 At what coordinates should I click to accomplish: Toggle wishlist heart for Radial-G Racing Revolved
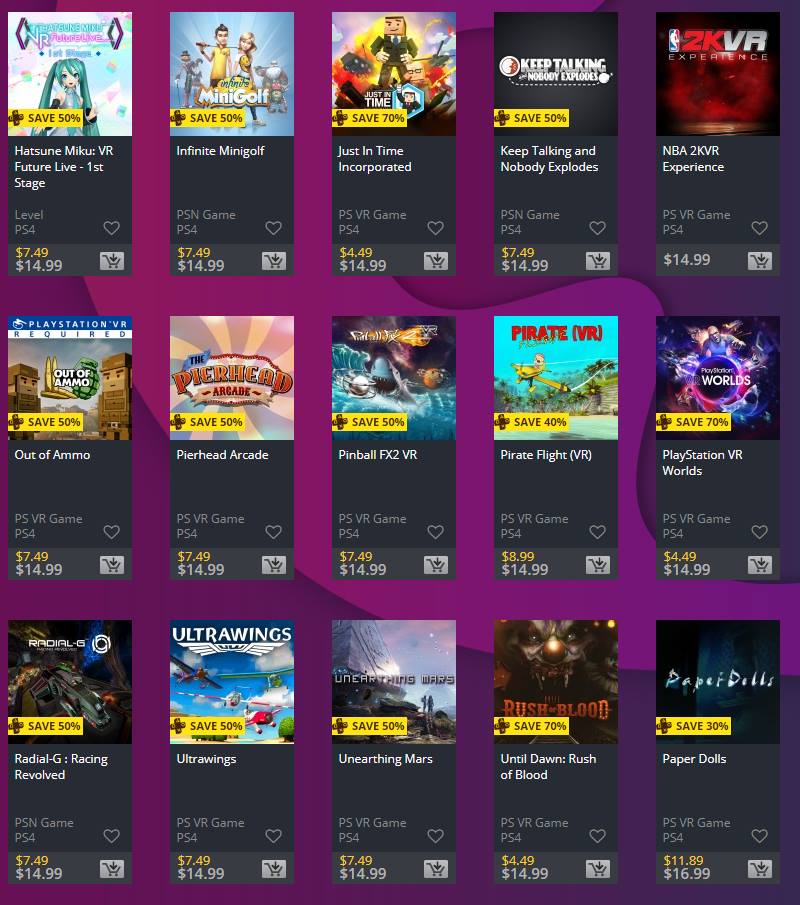click(111, 836)
